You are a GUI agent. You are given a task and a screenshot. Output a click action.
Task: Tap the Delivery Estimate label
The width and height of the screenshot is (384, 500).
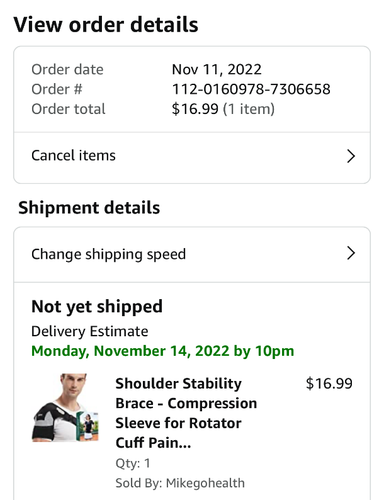[90, 332]
